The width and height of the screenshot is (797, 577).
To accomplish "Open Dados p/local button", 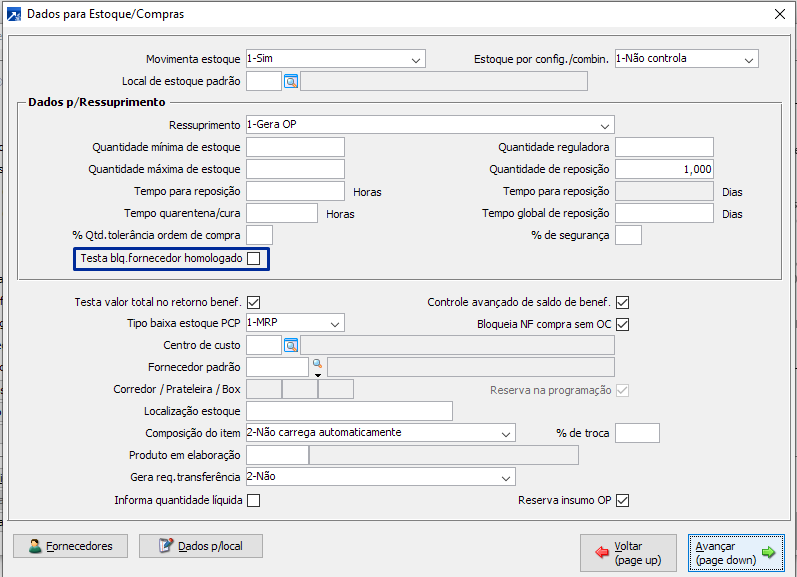I will point(201,546).
